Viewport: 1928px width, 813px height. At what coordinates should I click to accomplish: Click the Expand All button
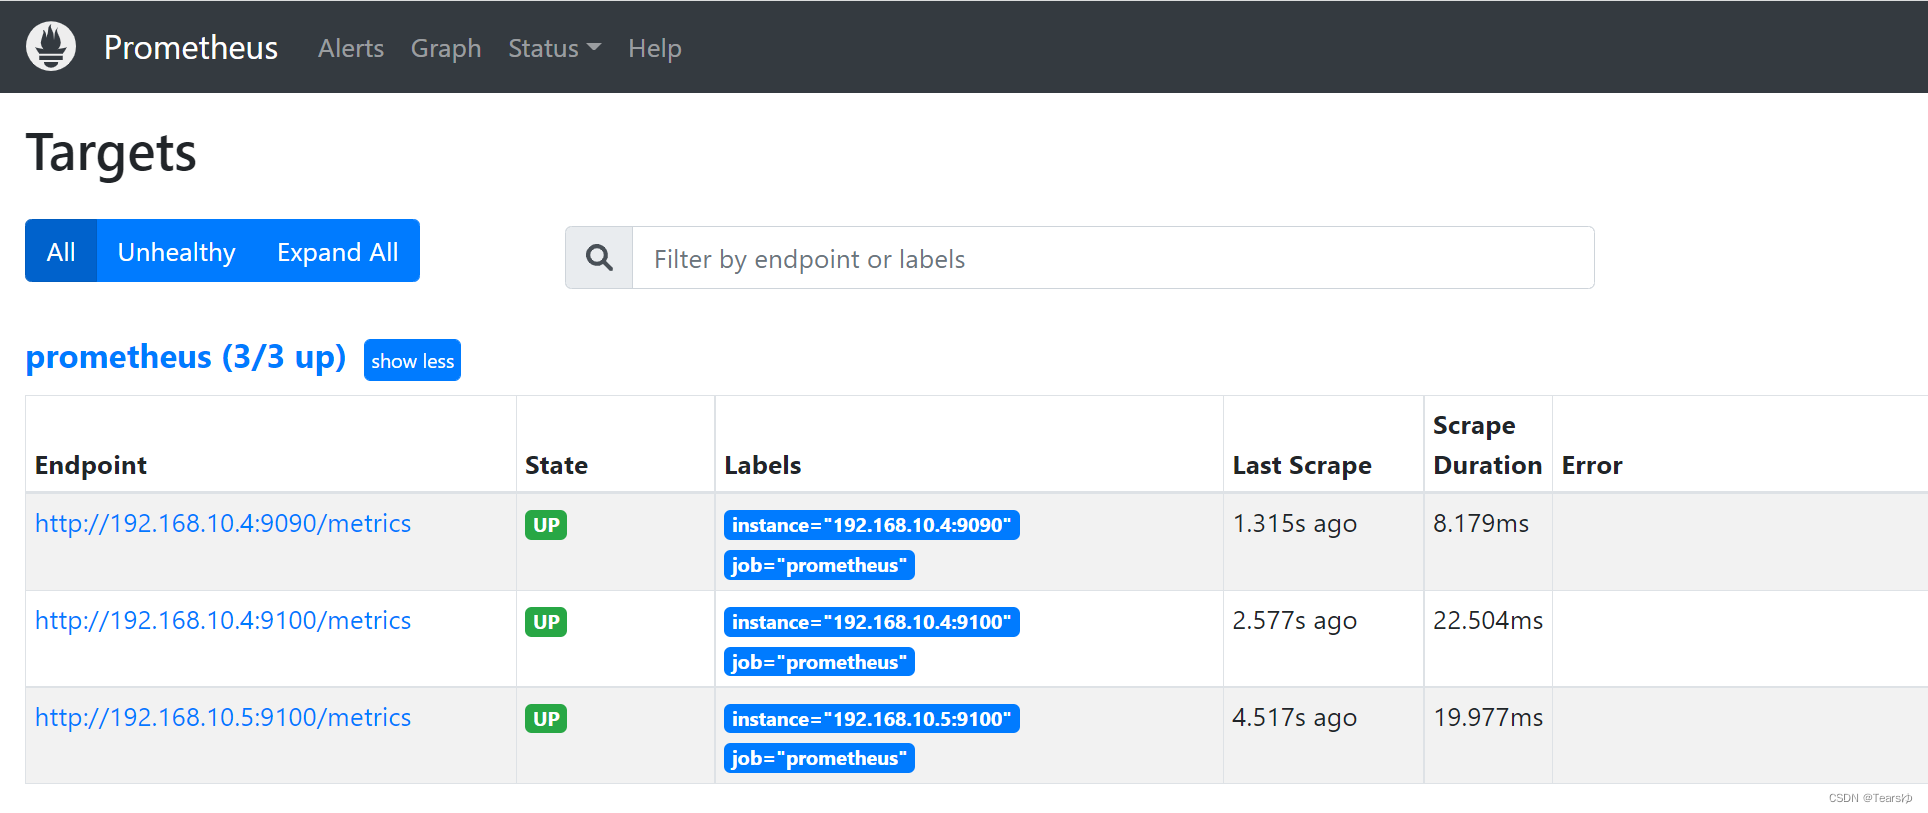point(338,251)
